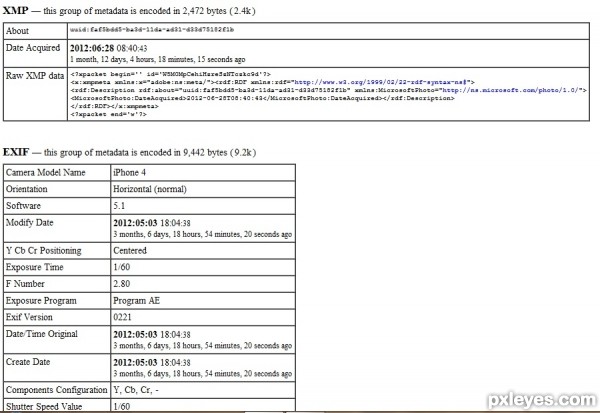Click the MicrosoftPhoto:DateAcquired line
This screenshot has width=600, height=413.
point(262,98)
